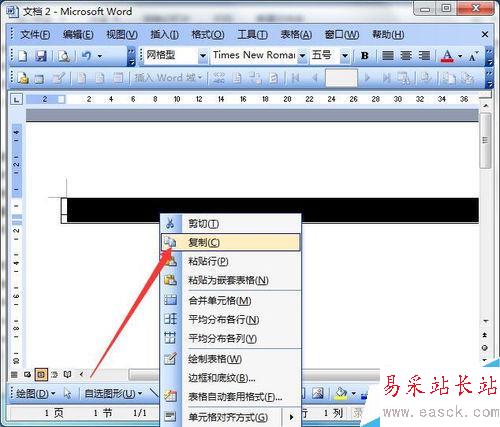
Task: Open the 五号 font size dropdown
Action: coord(345,56)
